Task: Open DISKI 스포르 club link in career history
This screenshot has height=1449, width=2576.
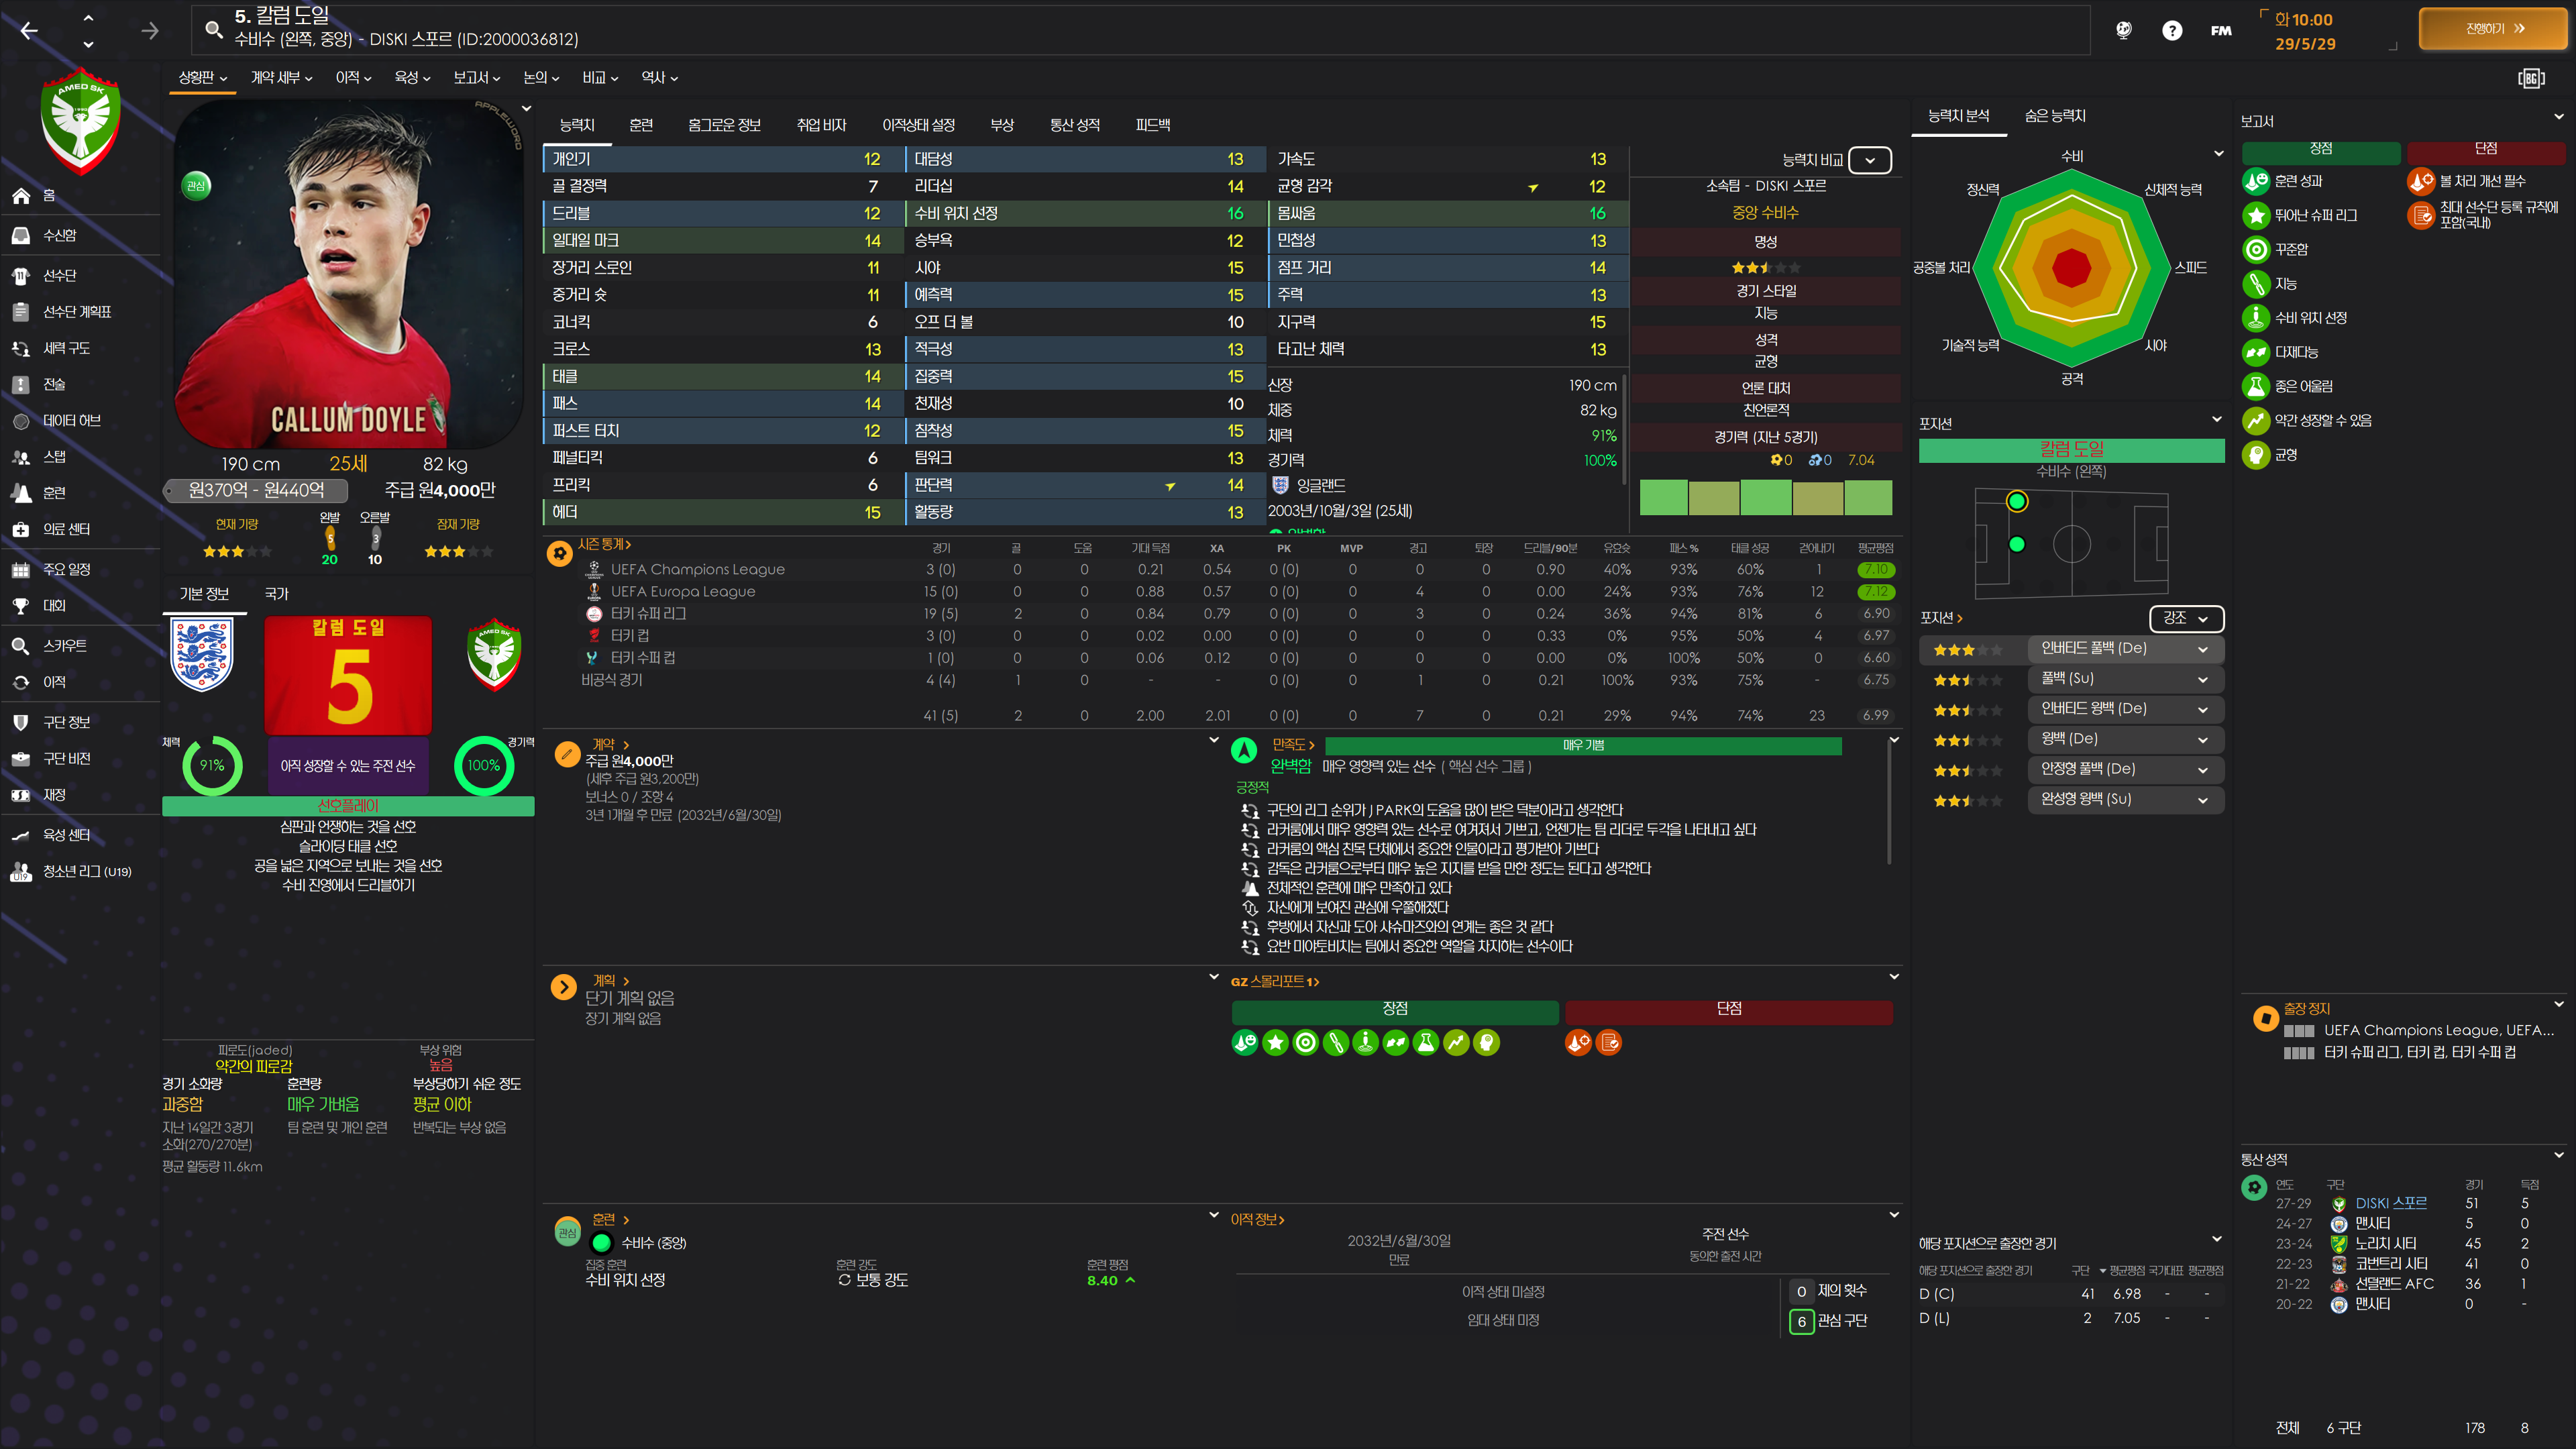Action: 2390,1203
